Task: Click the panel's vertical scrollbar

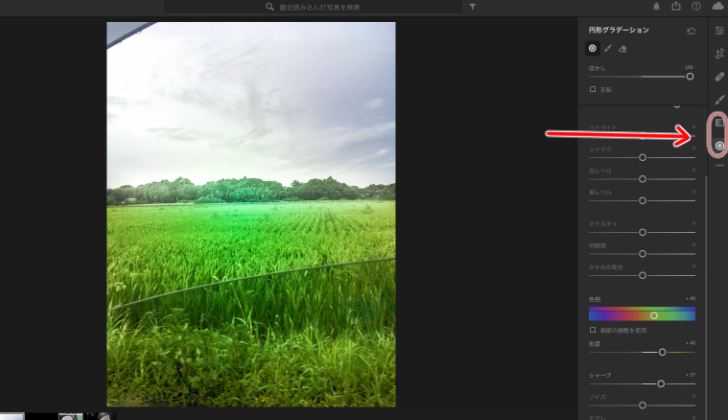Action: tap(706, 297)
